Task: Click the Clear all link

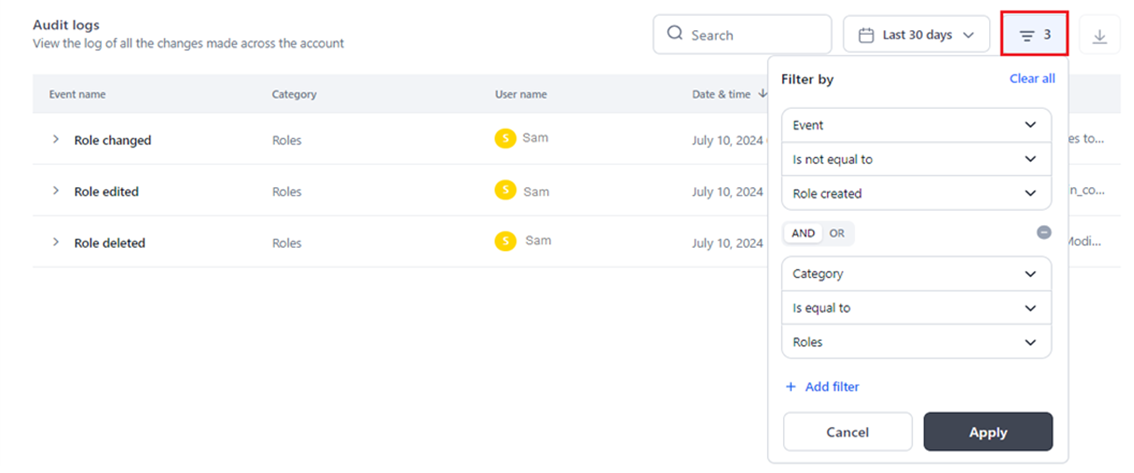Action: [1031, 78]
